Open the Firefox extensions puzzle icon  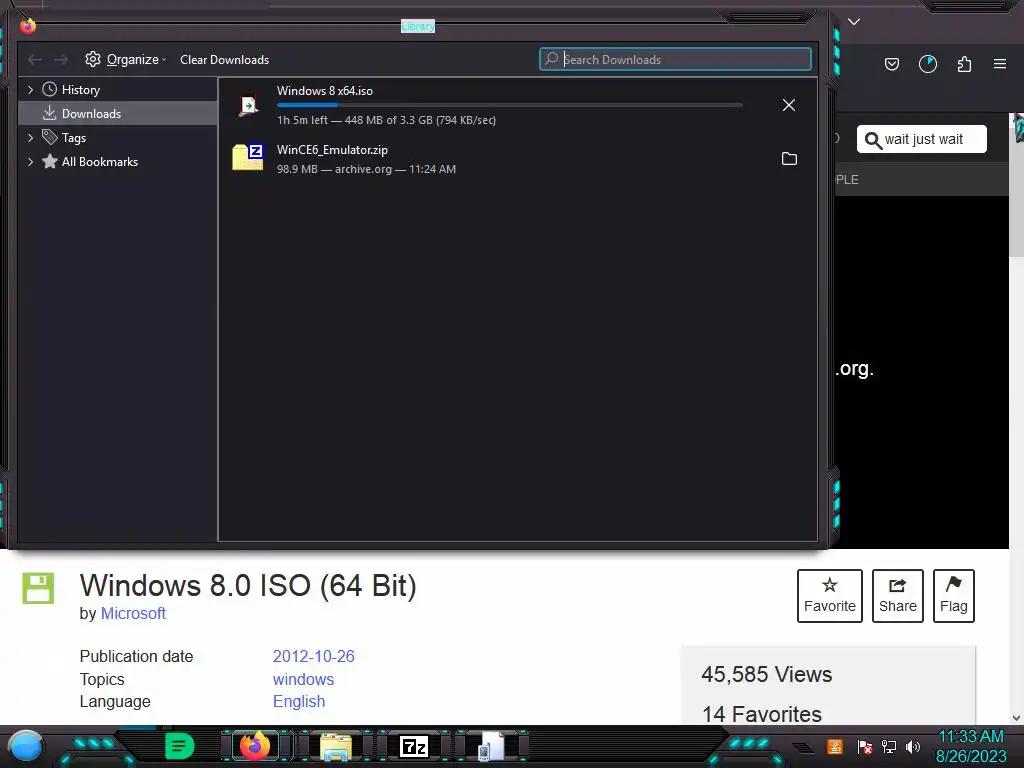point(964,64)
